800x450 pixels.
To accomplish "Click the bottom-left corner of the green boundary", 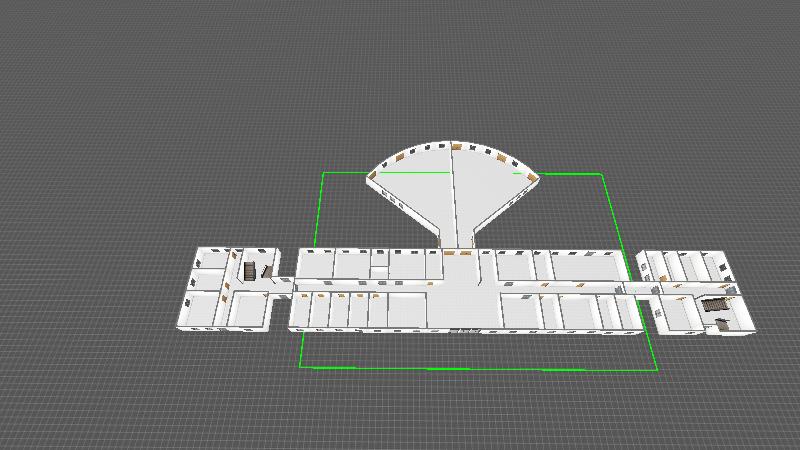I will (x=302, y=367).
